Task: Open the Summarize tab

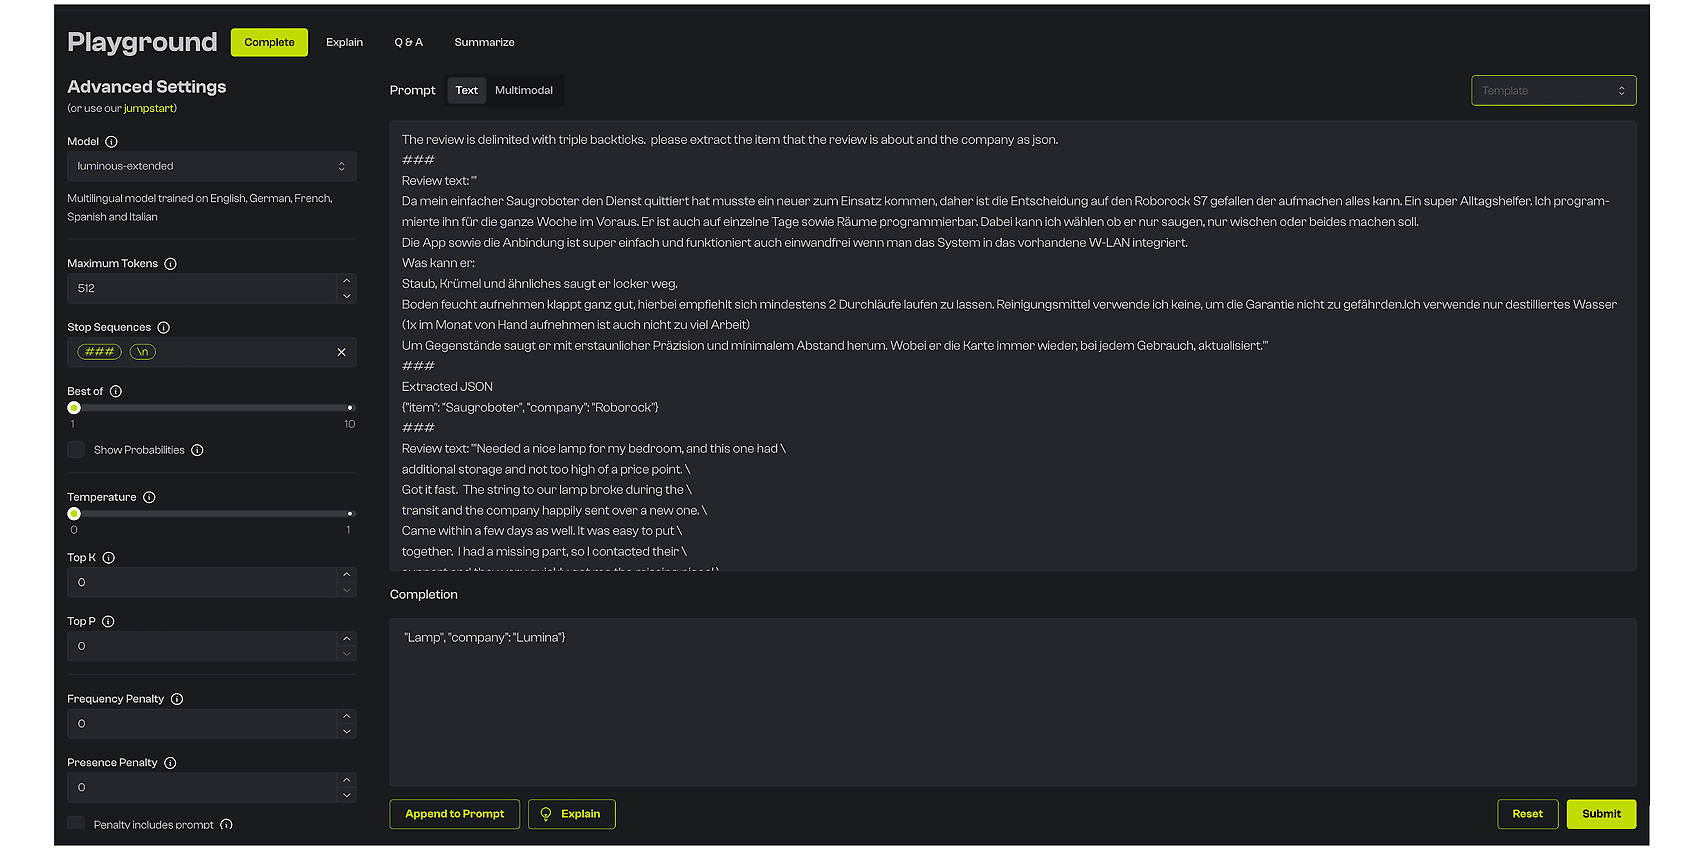Action: tap(484, 43)
